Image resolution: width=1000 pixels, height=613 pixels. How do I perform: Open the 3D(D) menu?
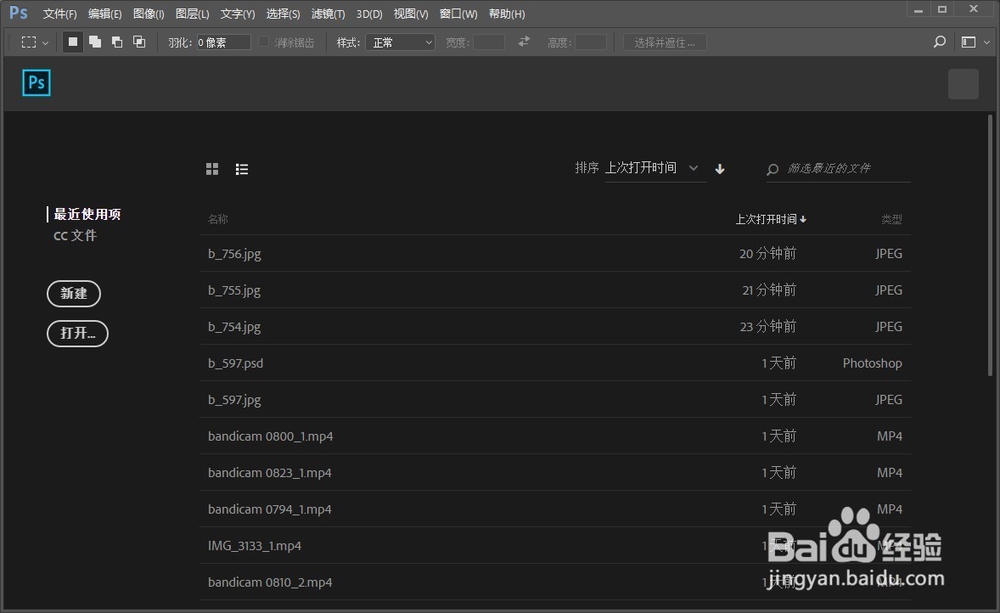tap(369, 13)
